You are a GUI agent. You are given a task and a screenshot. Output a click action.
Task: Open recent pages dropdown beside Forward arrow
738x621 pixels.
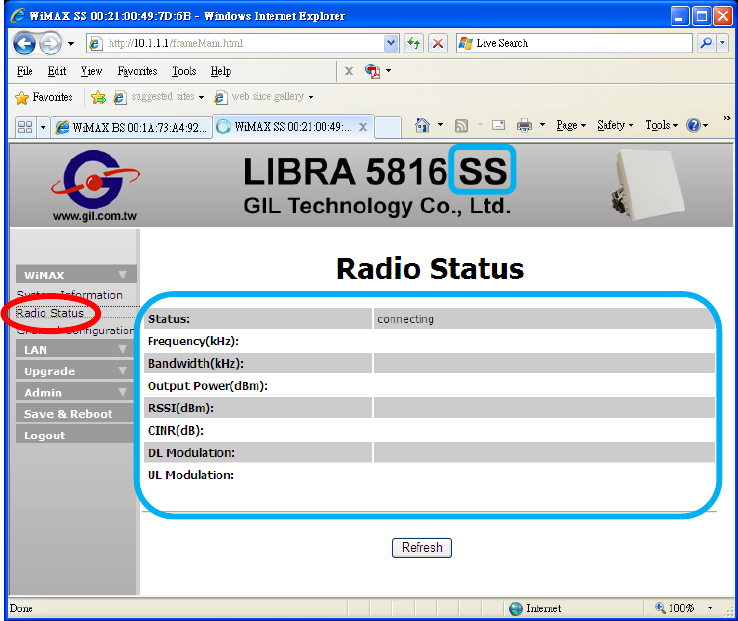[x=71, y=44]
